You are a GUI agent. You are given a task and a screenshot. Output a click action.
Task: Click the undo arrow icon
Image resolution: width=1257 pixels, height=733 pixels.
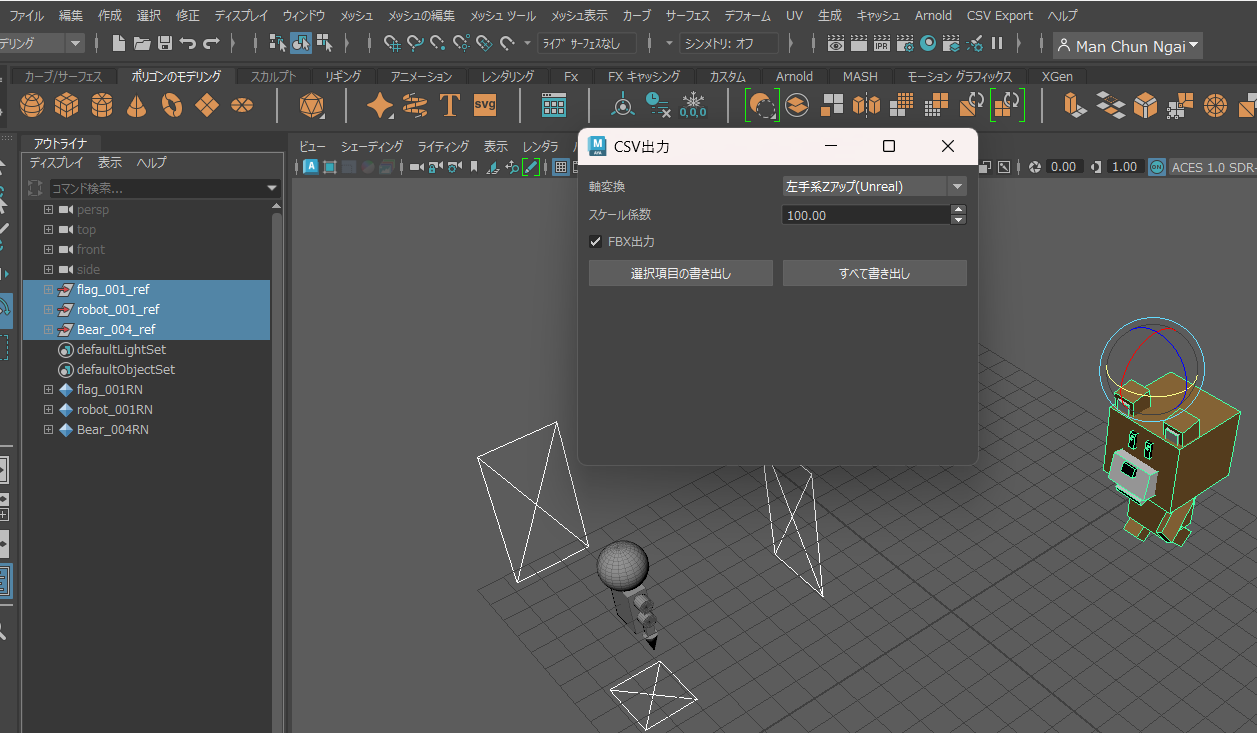coord(187,44)
